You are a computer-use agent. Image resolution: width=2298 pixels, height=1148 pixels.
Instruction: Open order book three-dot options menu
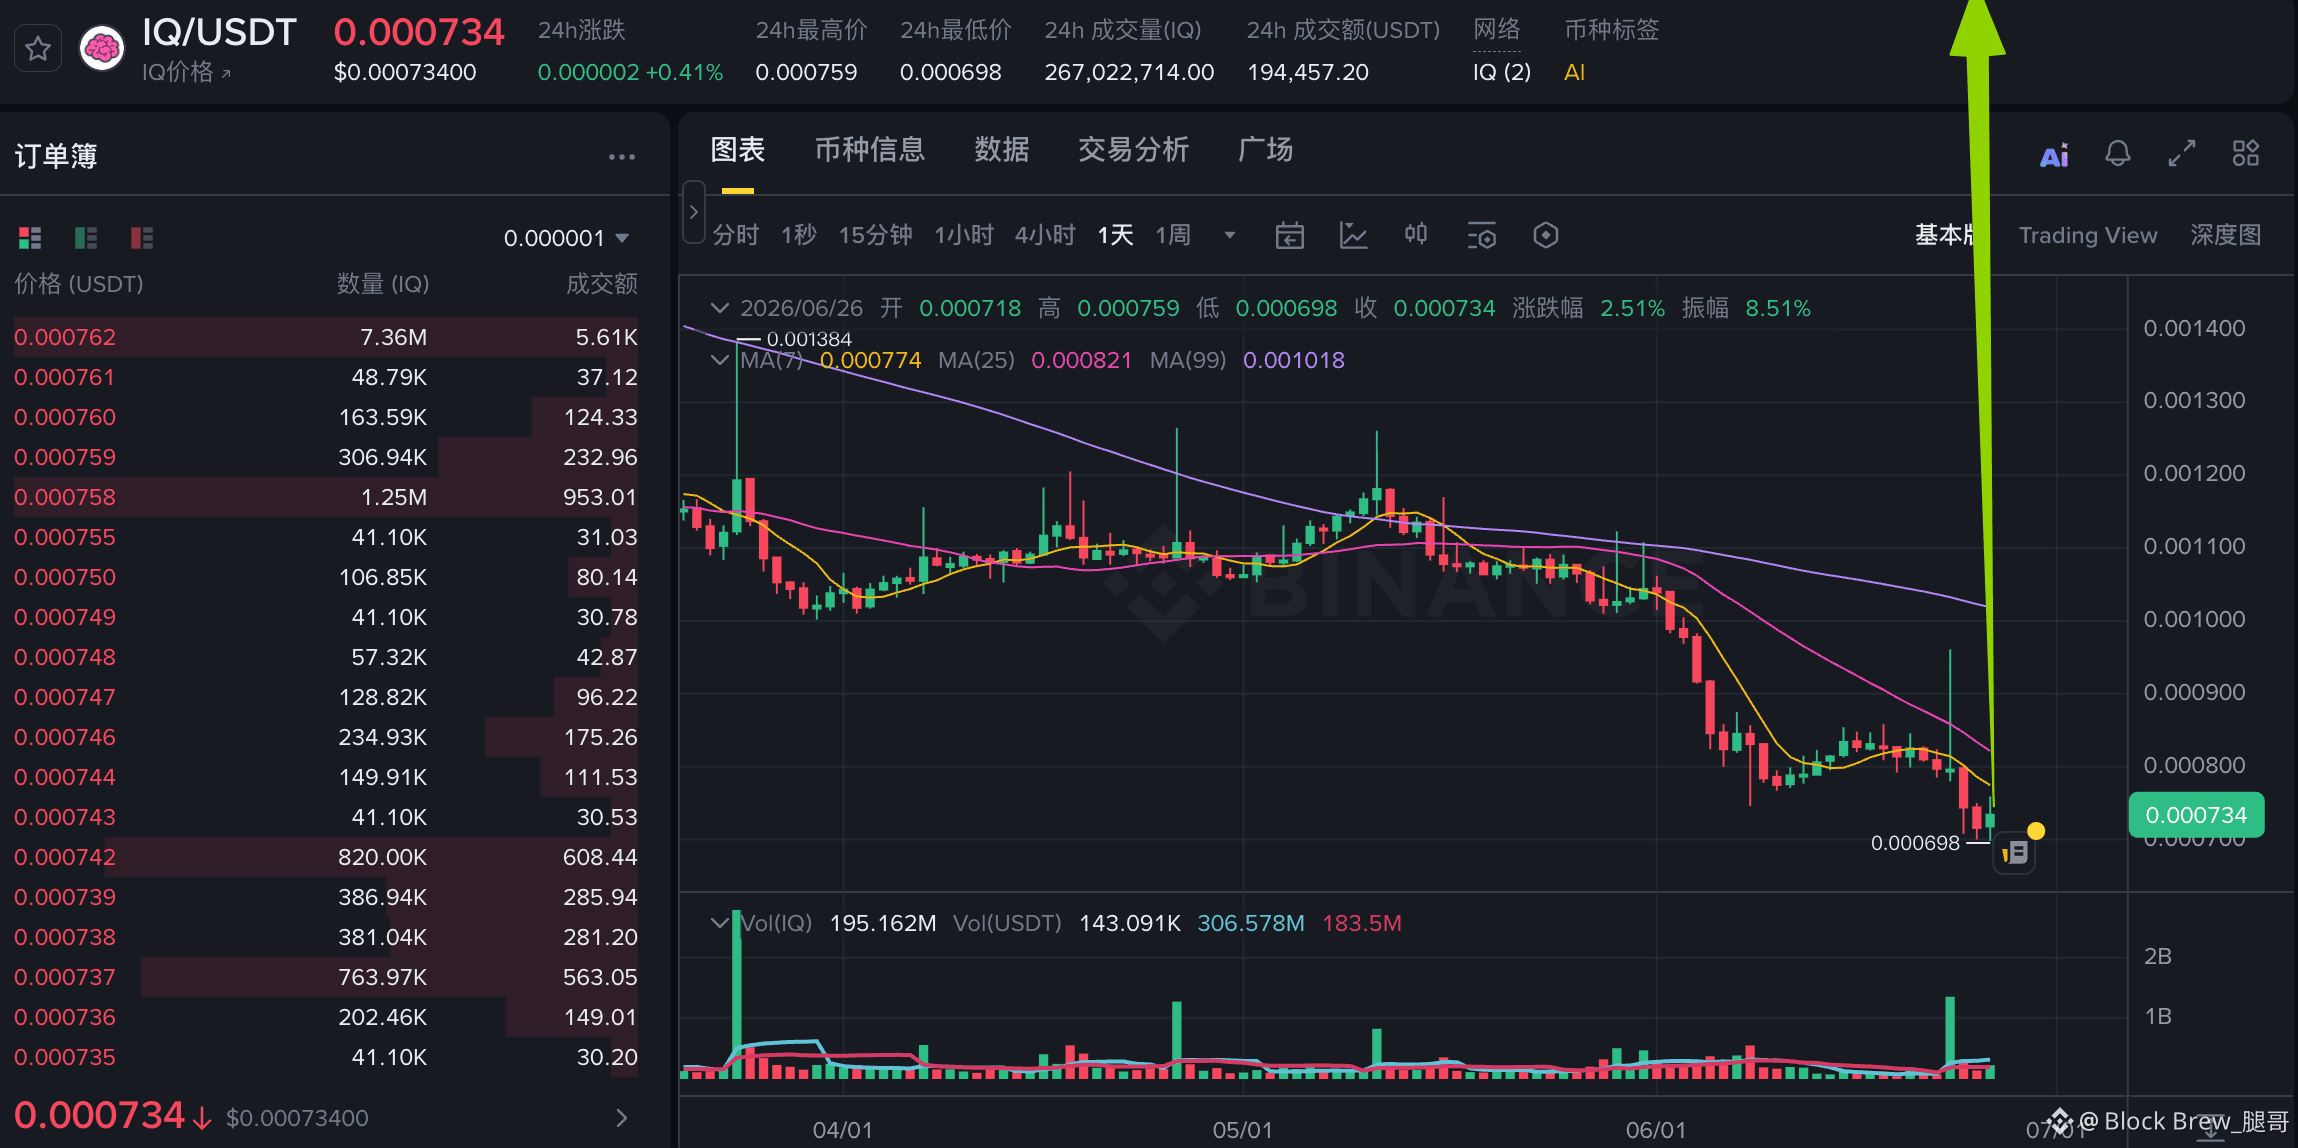coord(622,157)
